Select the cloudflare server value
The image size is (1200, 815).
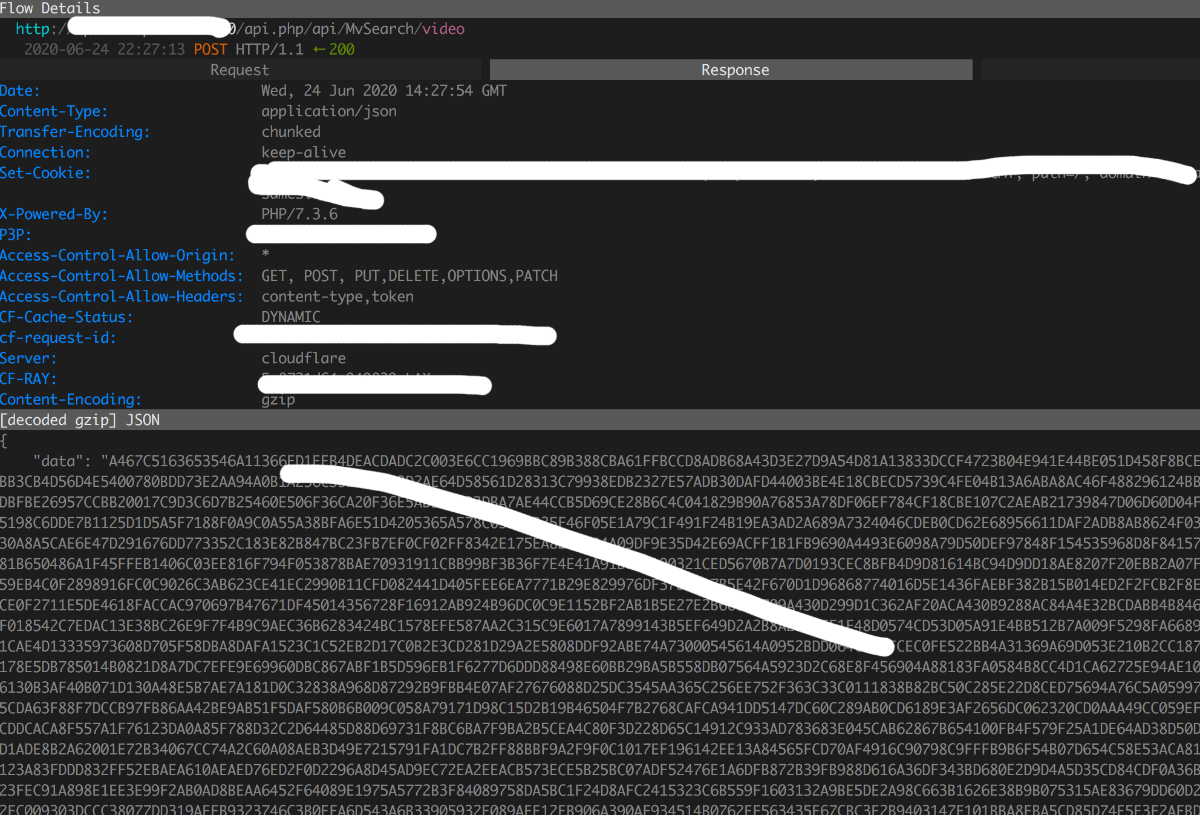[x=304, y=357]
